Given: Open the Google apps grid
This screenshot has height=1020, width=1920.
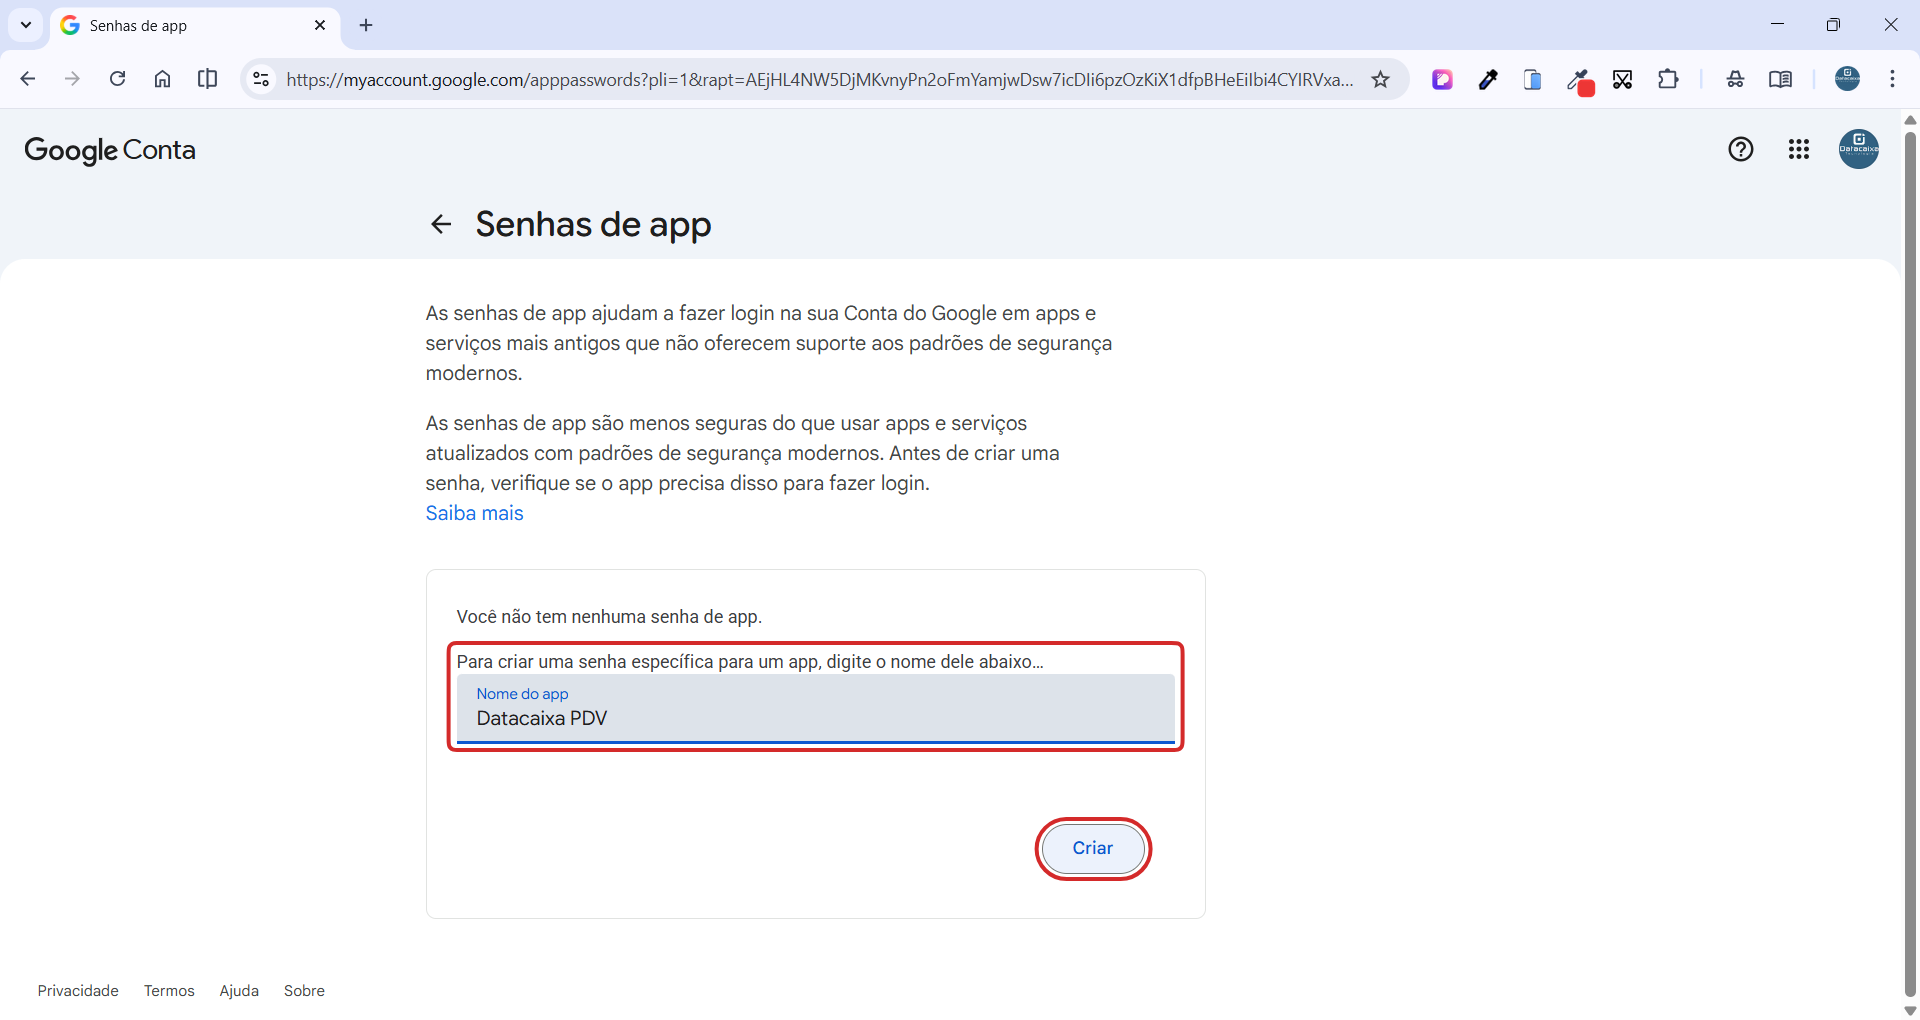Looking at the screenshot, I should [x=1798, y=150].
